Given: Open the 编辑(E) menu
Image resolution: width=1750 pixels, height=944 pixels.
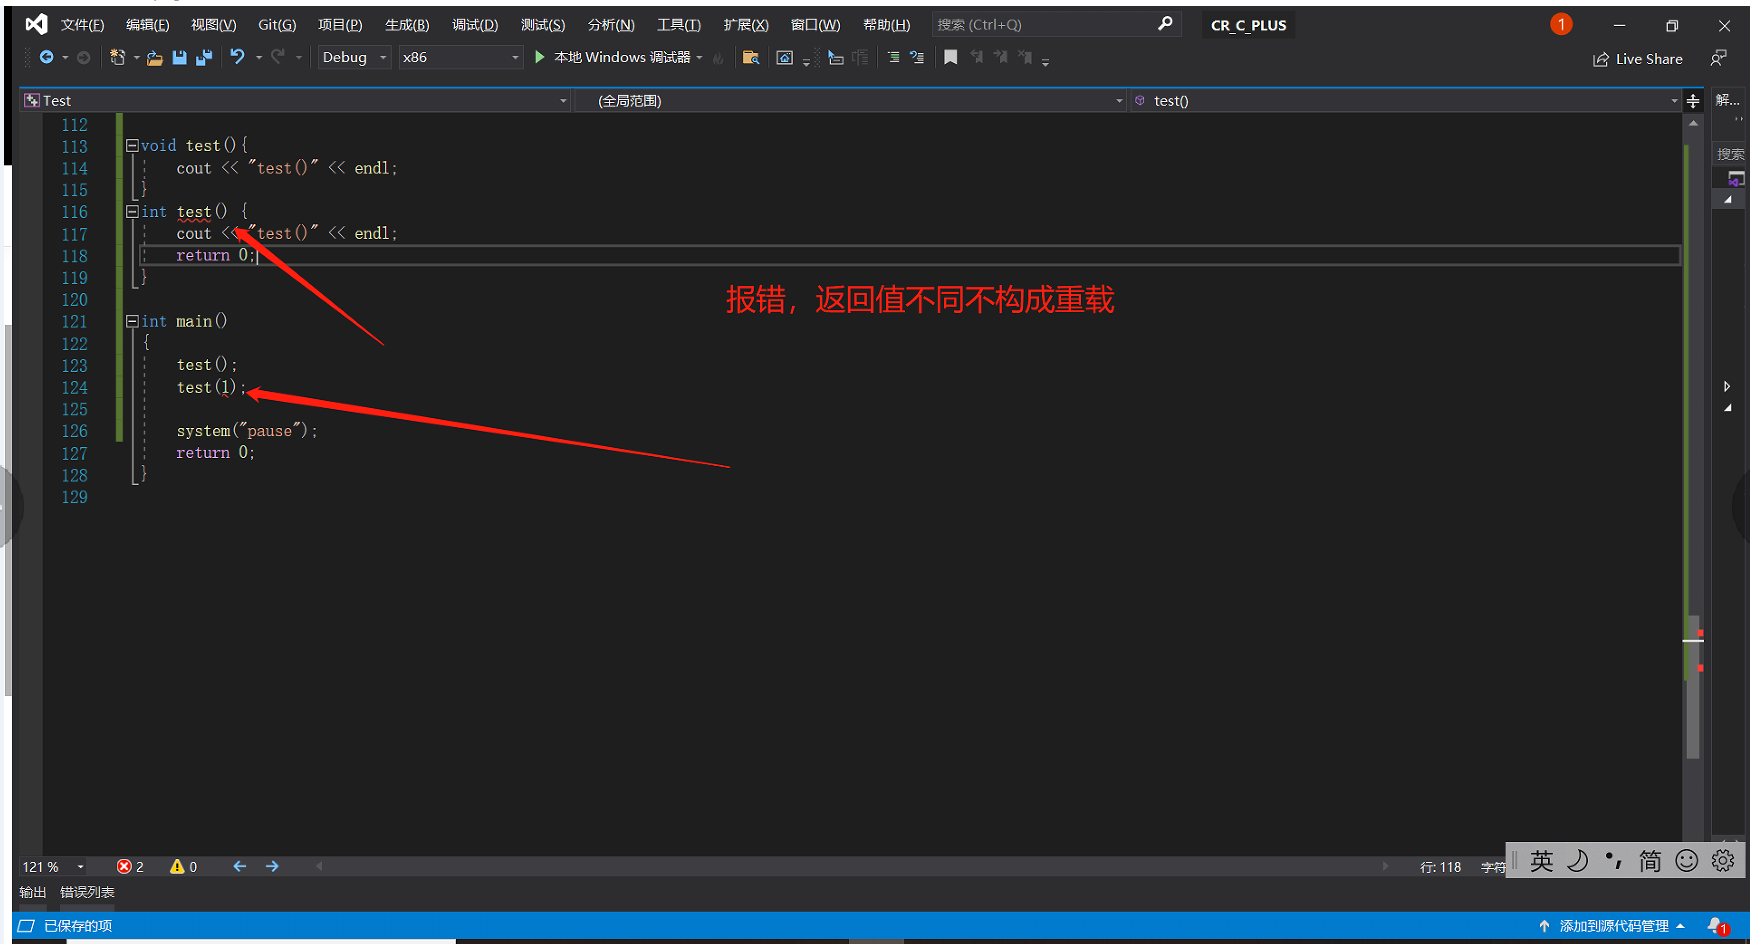Looking at the screenshot, I should (x=147, y=25).
